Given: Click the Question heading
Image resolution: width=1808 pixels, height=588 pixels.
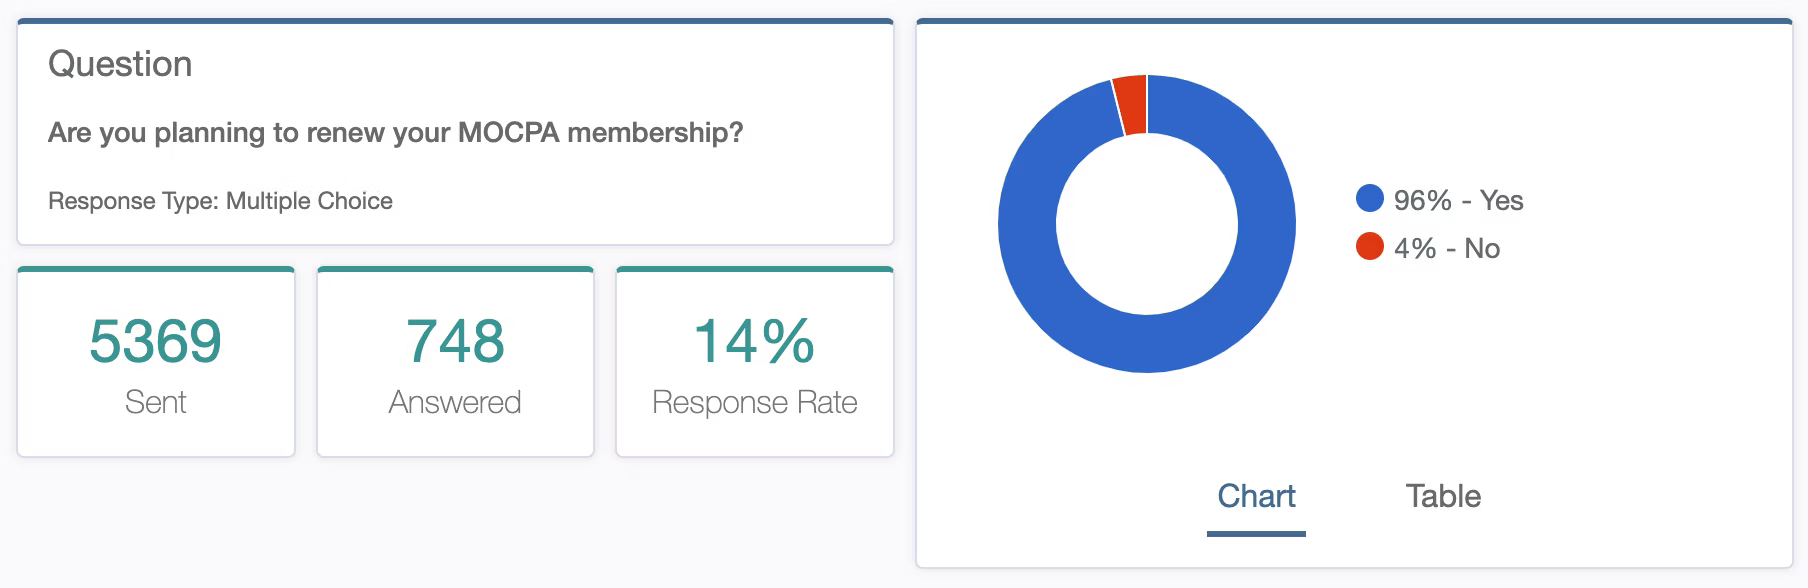Looking at the screenshot, I should [120, 64].
